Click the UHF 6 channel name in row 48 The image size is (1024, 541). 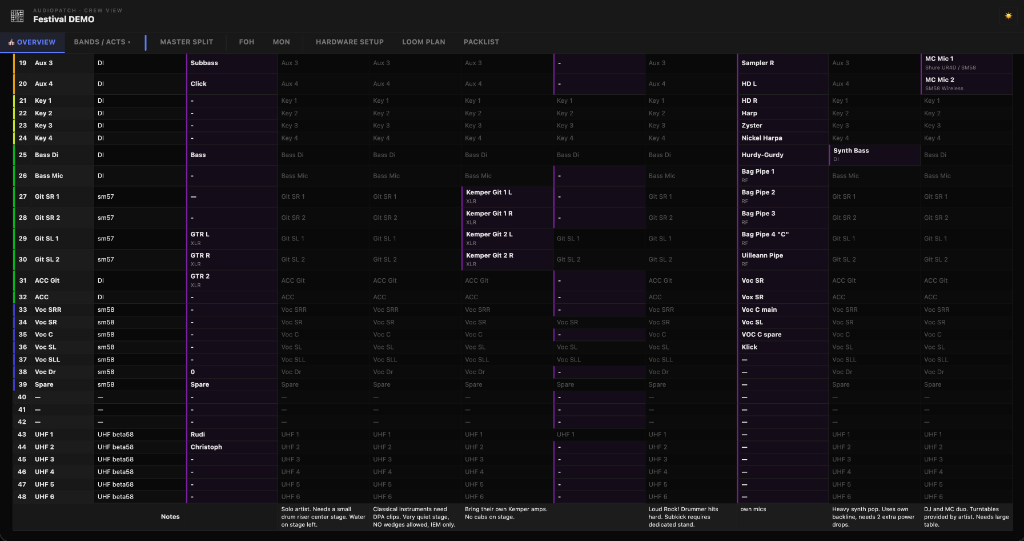point(44,497)
